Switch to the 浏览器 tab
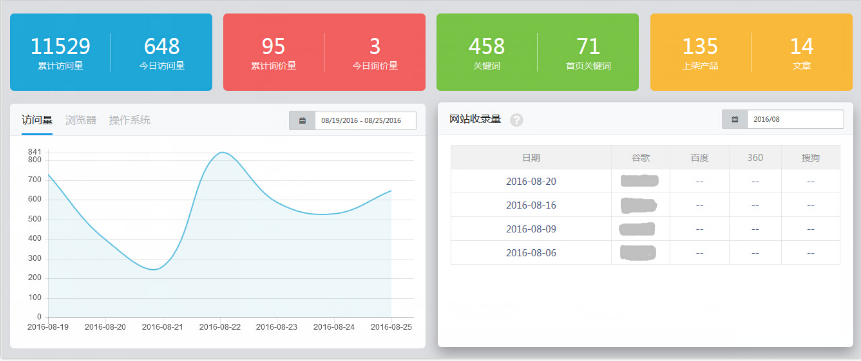The image size is (861, 361). pyautogui.click(x=81, y=120)
